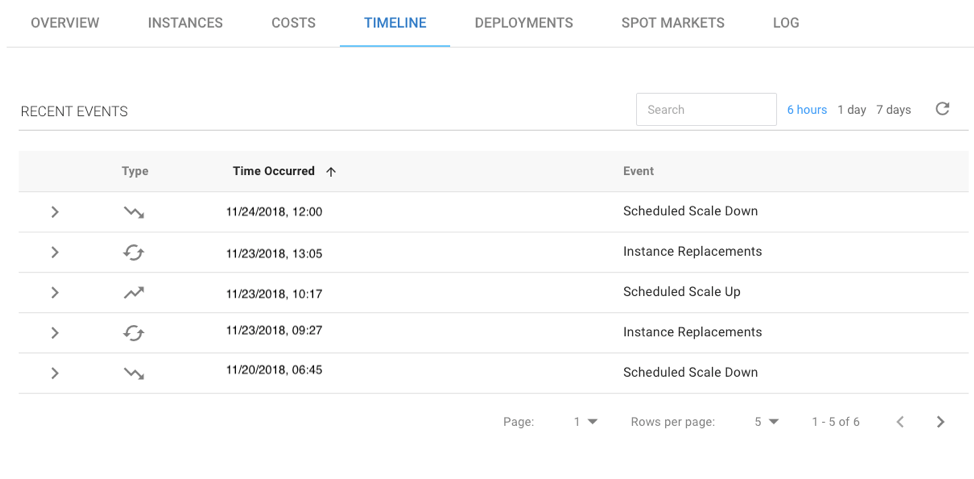Go to the previous page of events
The image size is (974, 479).
click(x=900, y=422)
